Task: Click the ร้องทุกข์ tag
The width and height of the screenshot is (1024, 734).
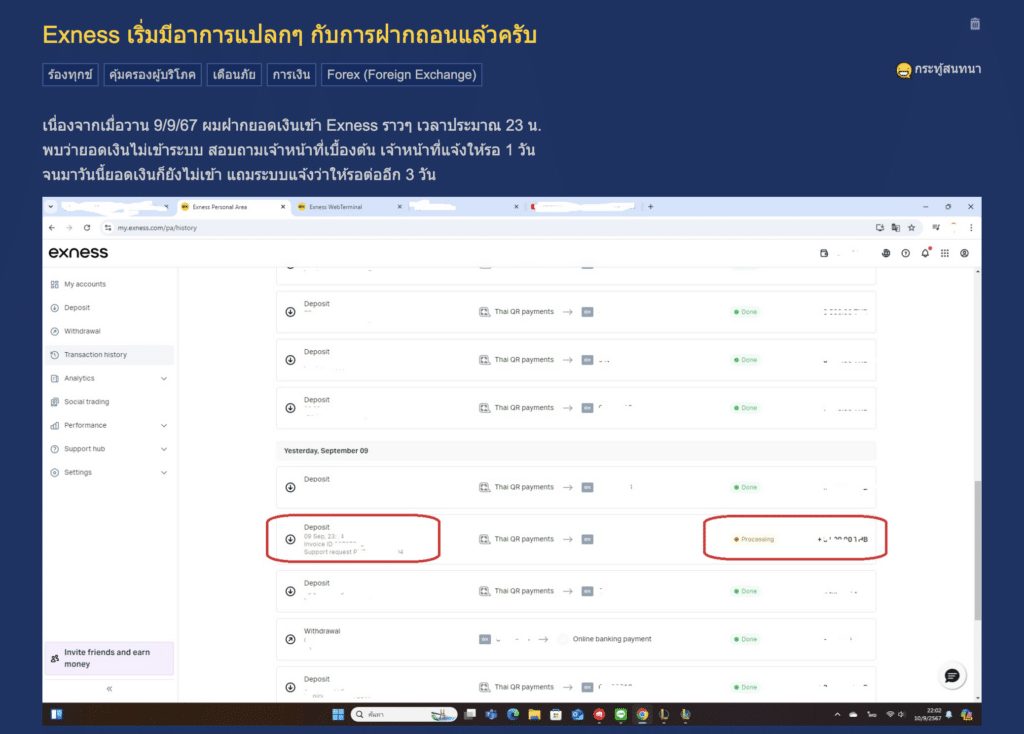Action: pyautogui.click(x=71, y=74)
